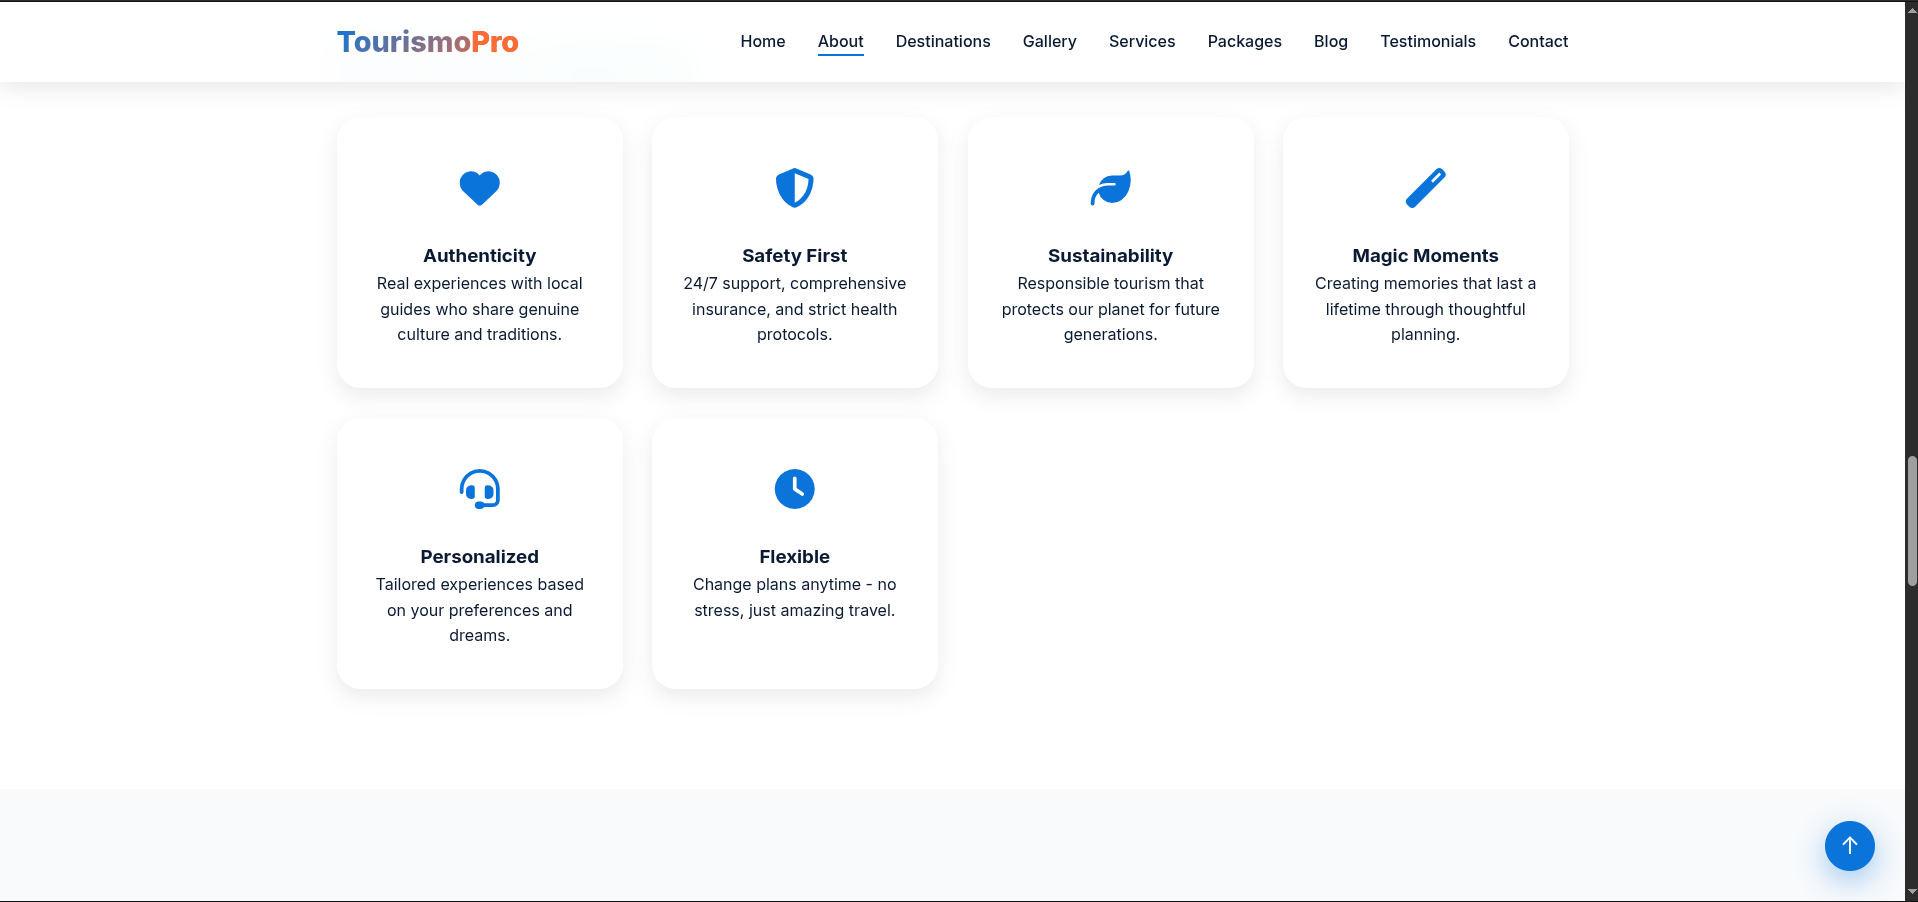Go to Destinations page
Viewport: 1918px width, 902px height.
click(x=942, y=41)
